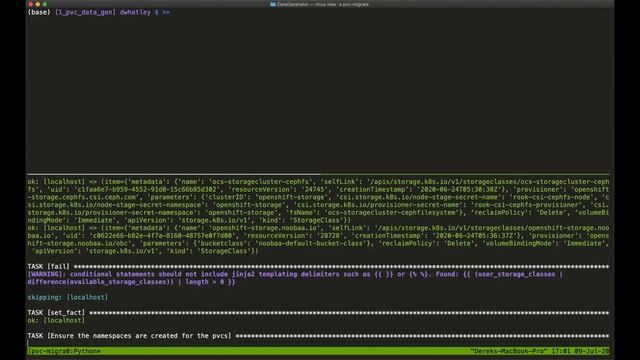The height and width of the screenshot is (360, 640).
Task: Click the green fullscreen window button
Action: coord(45,4)
